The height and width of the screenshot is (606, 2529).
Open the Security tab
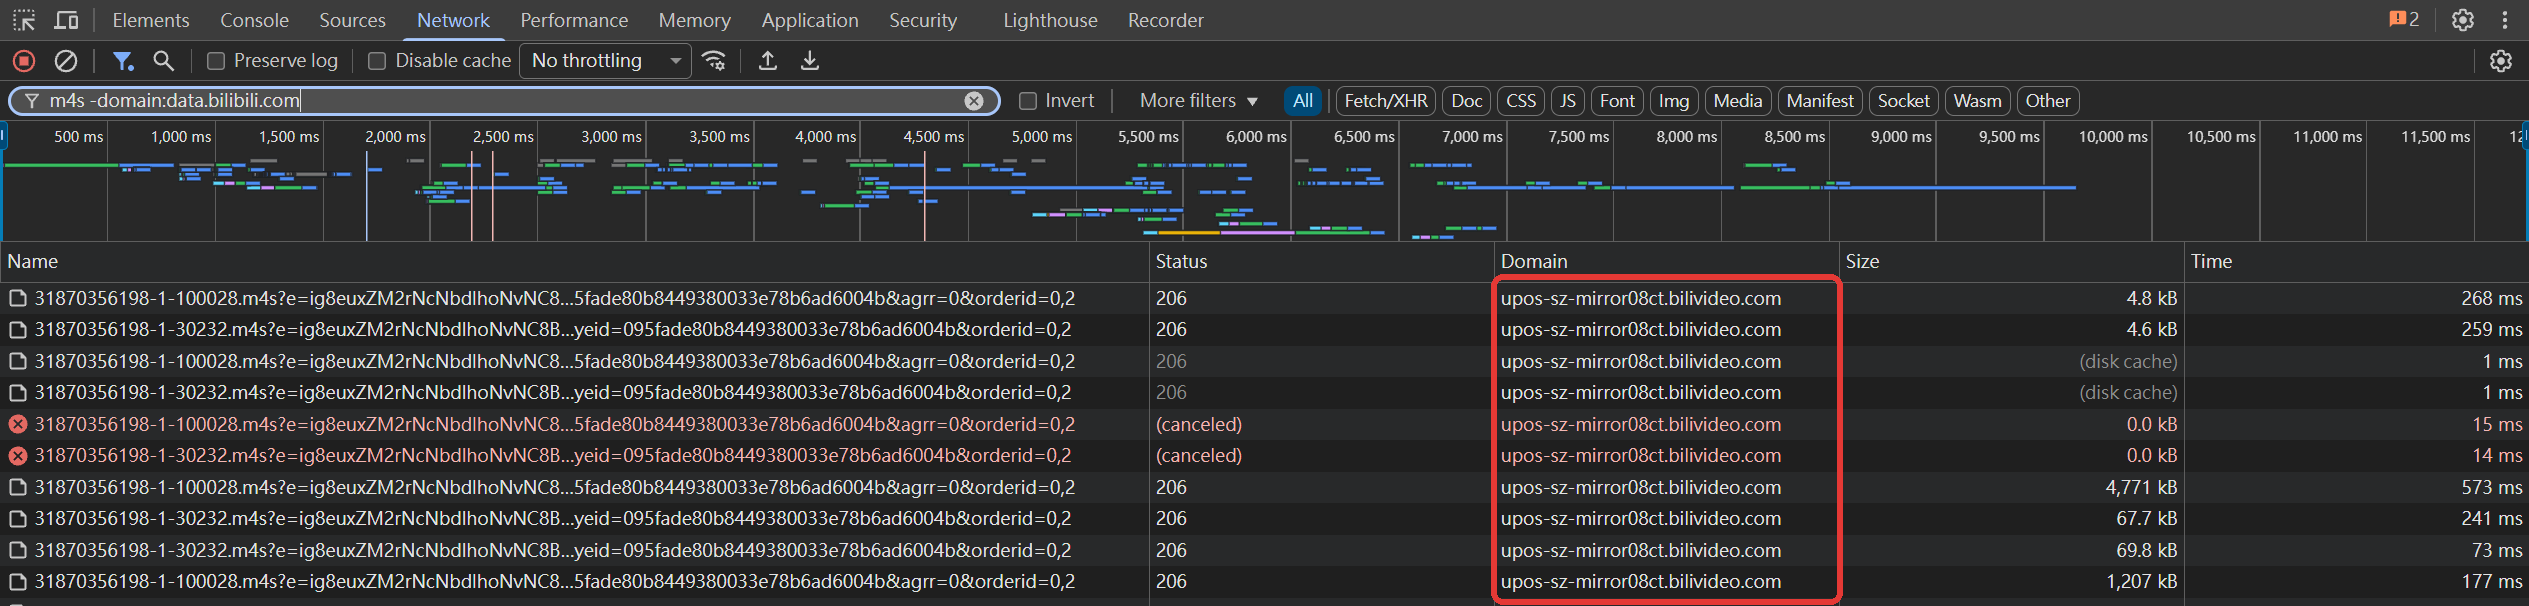pyautogui.click(x=923, y=20)
